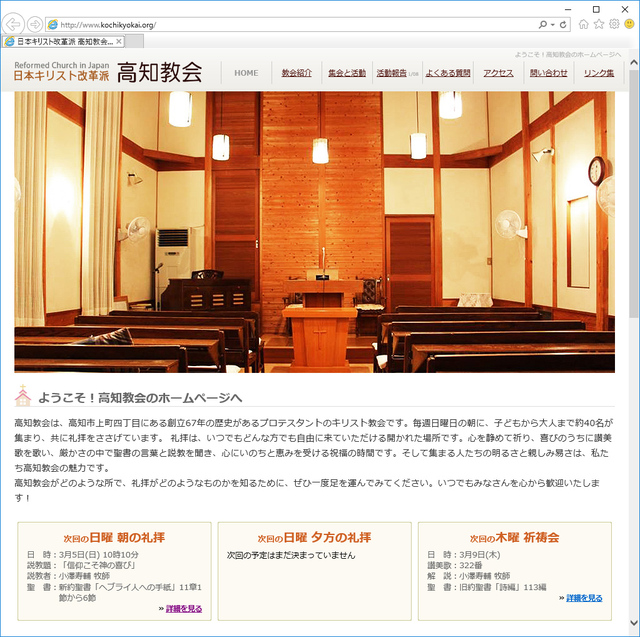Click the address bar URL field
This screenshot has height=637, width=640.
click(300, 24)
